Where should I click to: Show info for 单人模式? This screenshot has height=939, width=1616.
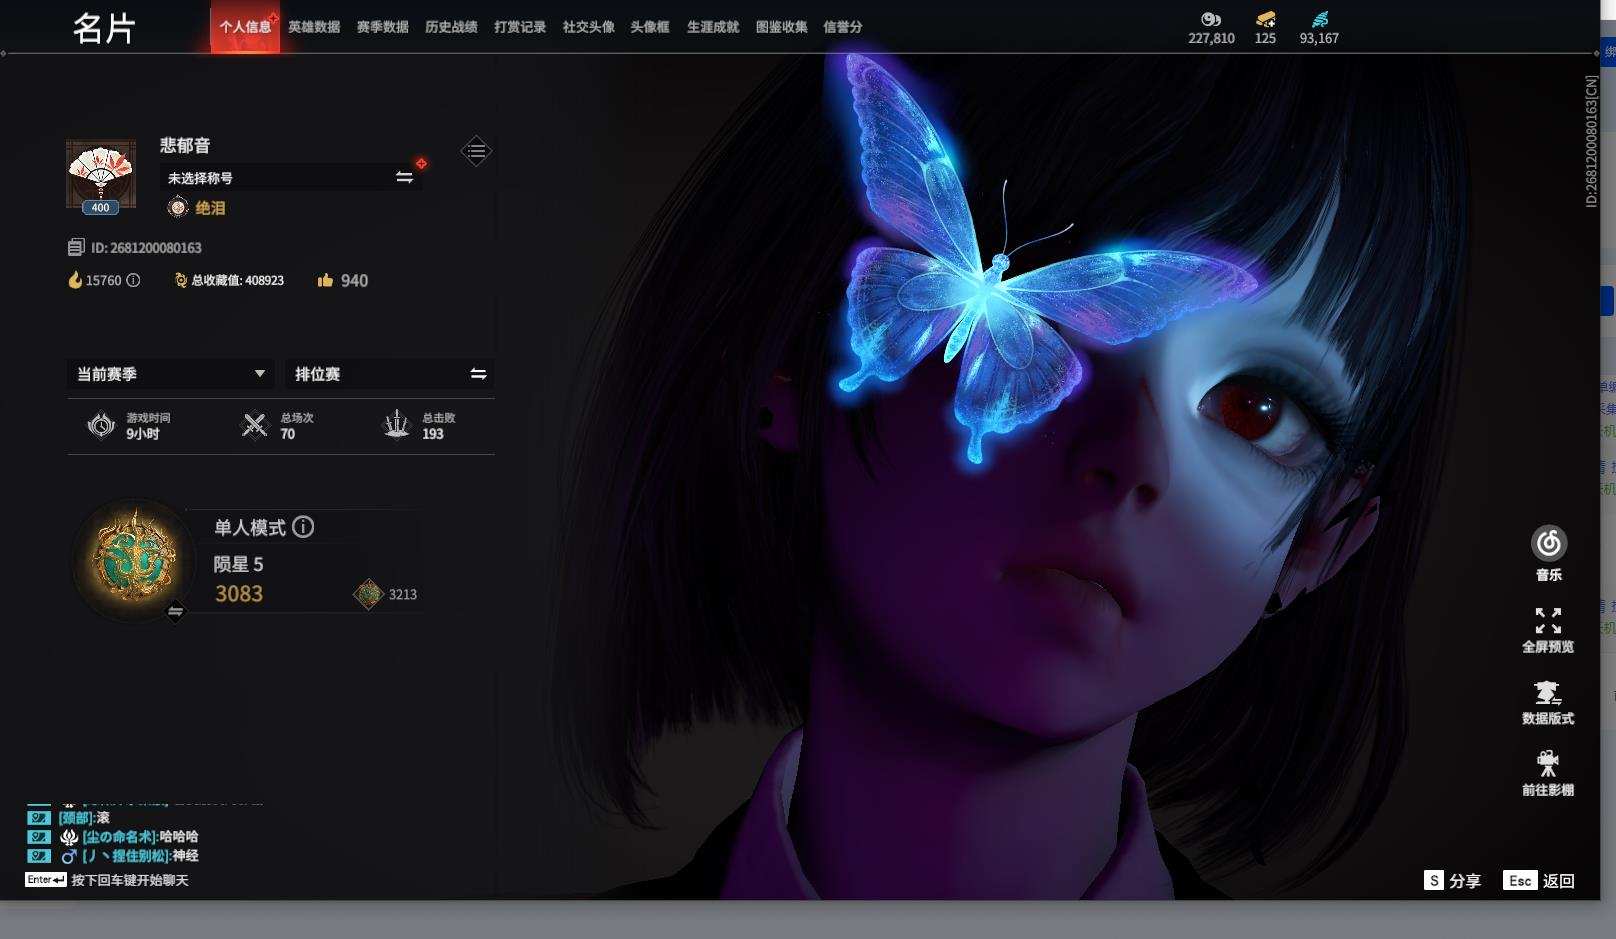click(303, 526)
